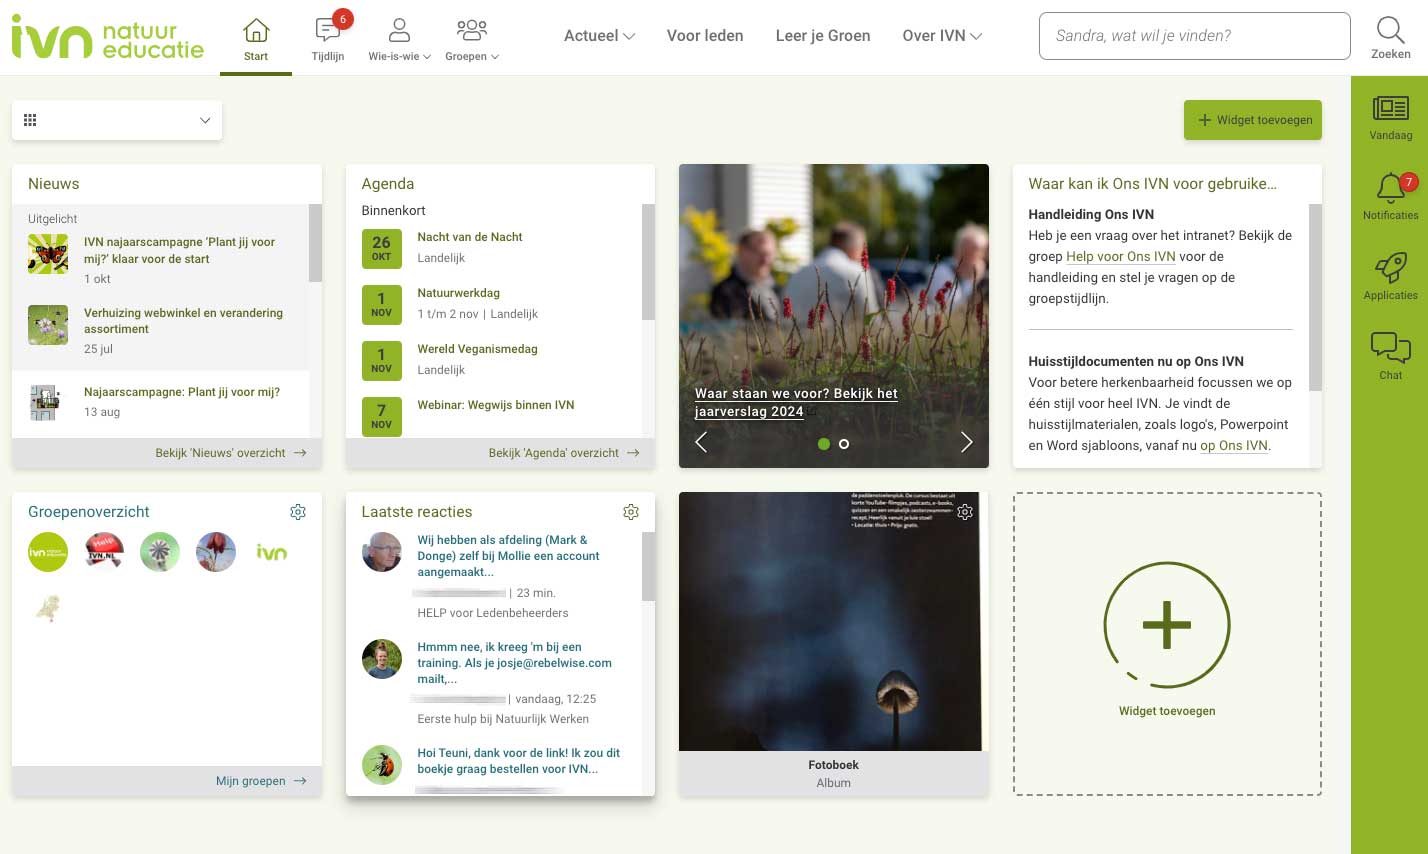Open Laatste reacties widget settings gear
The width and height of the screenshot is (1428, 854).
coord(631,512)
